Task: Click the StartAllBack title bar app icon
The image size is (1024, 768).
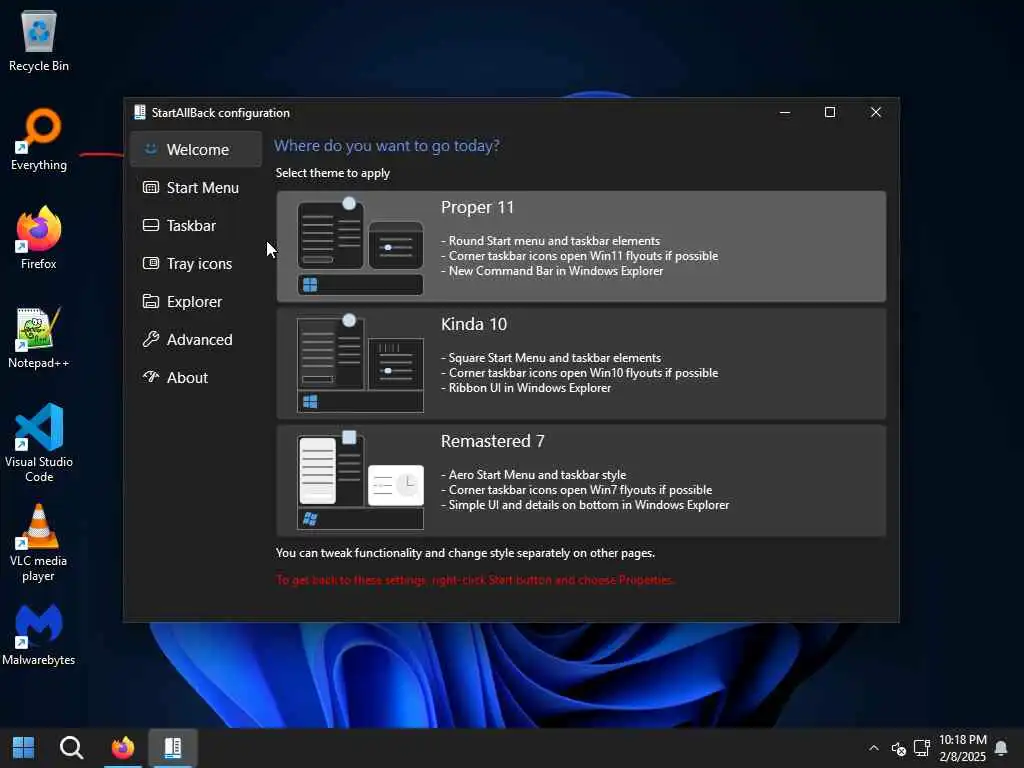Action: click(140, 112)
